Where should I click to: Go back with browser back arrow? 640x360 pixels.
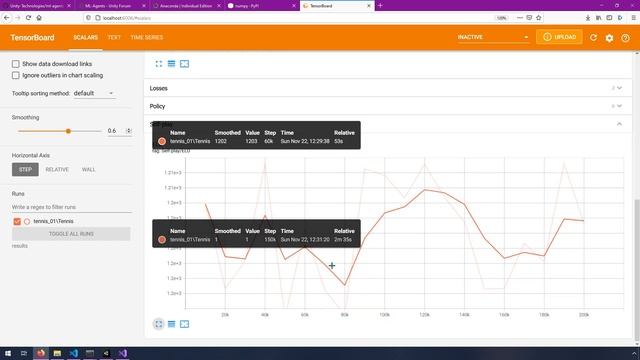pos(7,18)
